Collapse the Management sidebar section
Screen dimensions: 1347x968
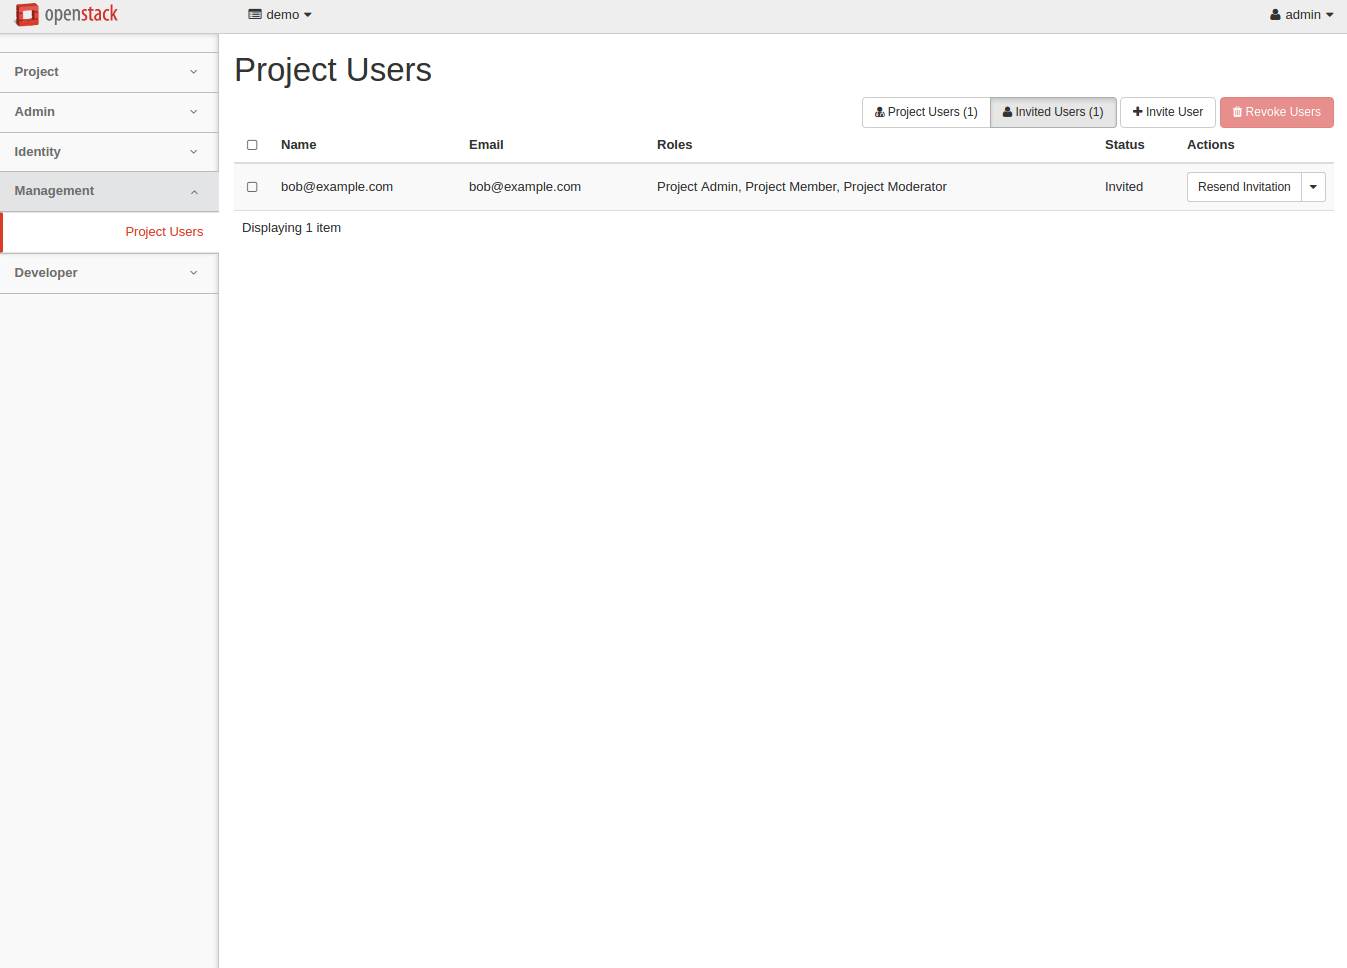[109, 191]
